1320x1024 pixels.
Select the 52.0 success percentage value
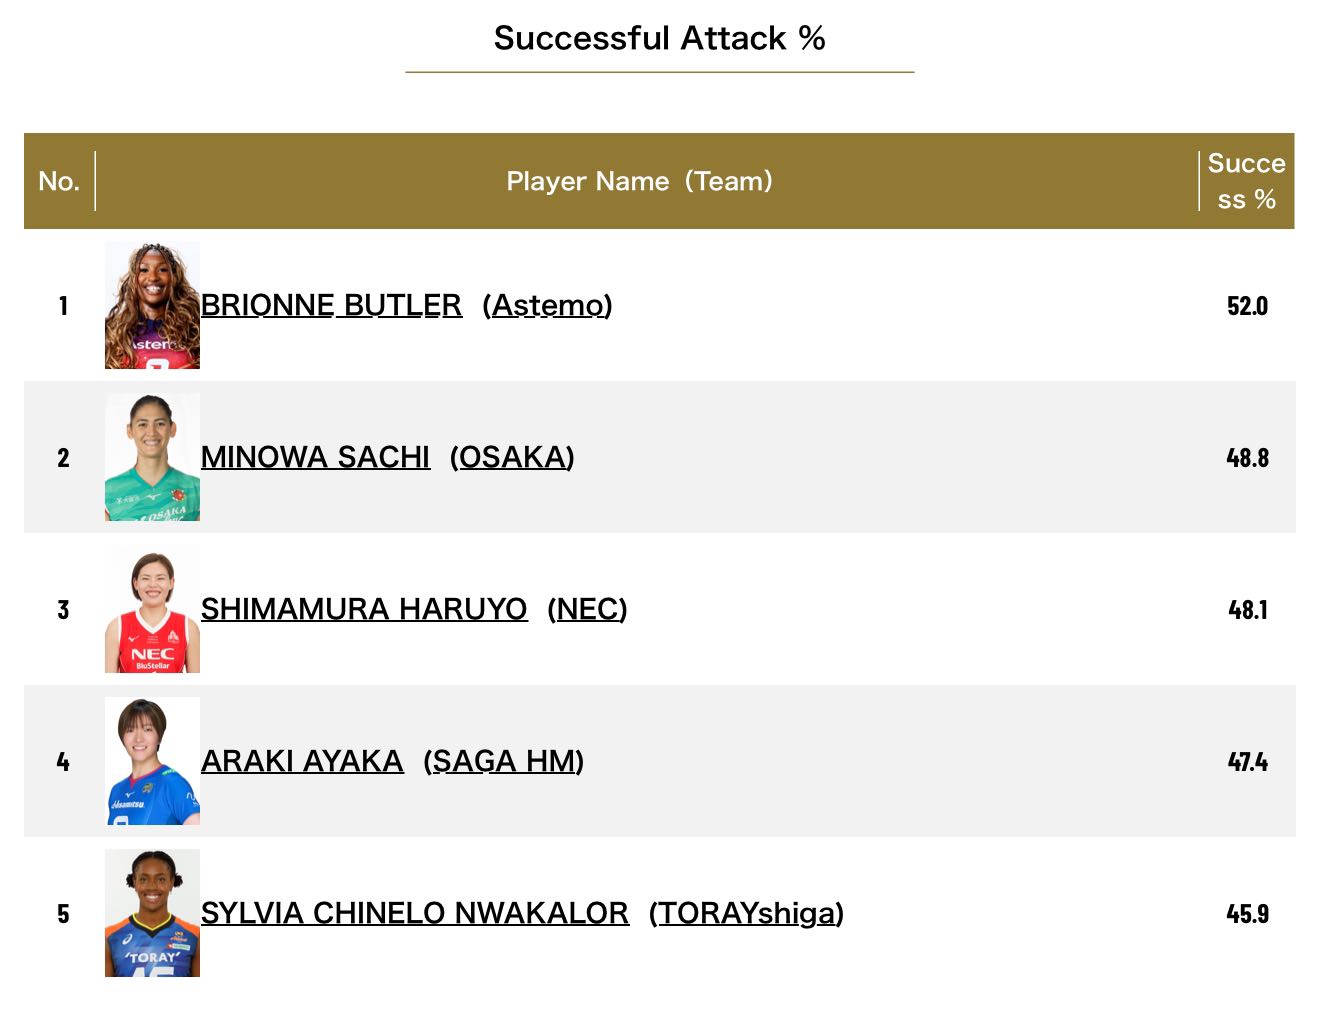point(1247,305)
